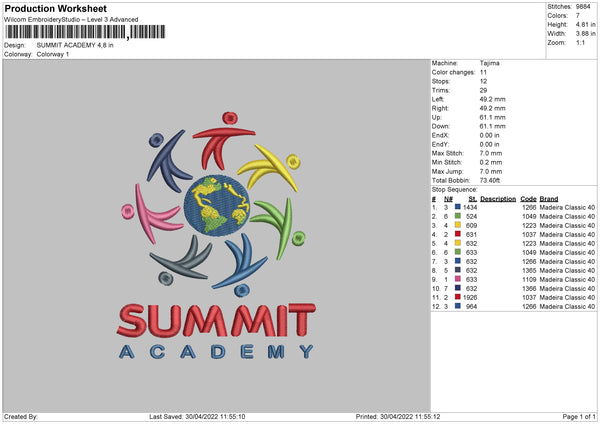Click the green swatch for stop 2
This screenshot has width=600, height=424.
(458, 215)
